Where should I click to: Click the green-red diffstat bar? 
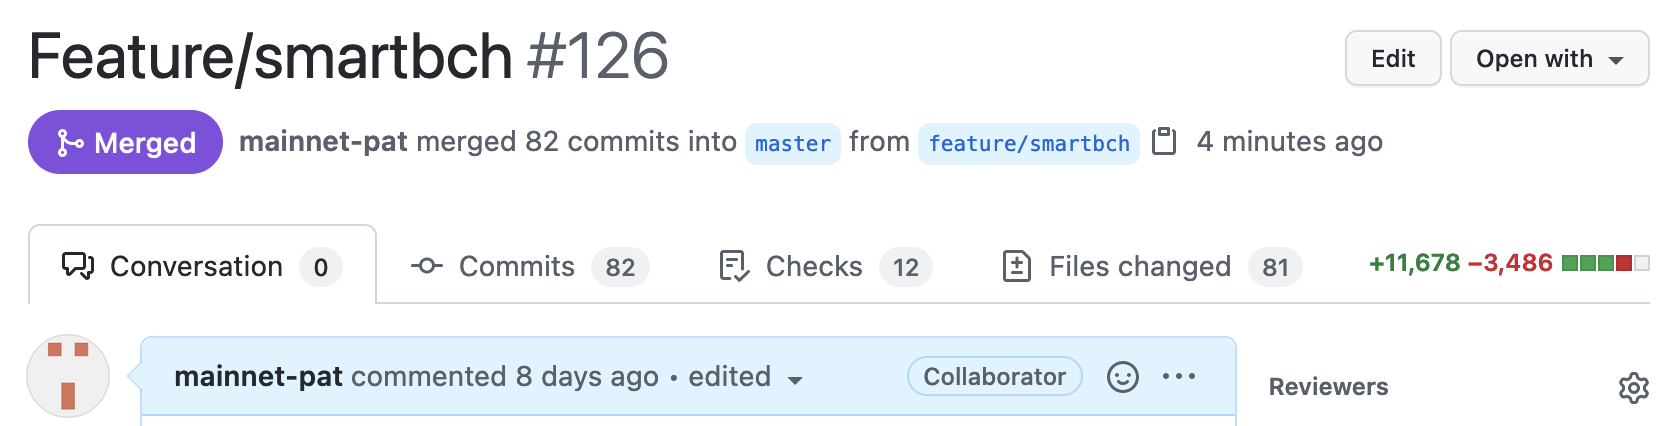(1605, 264)
